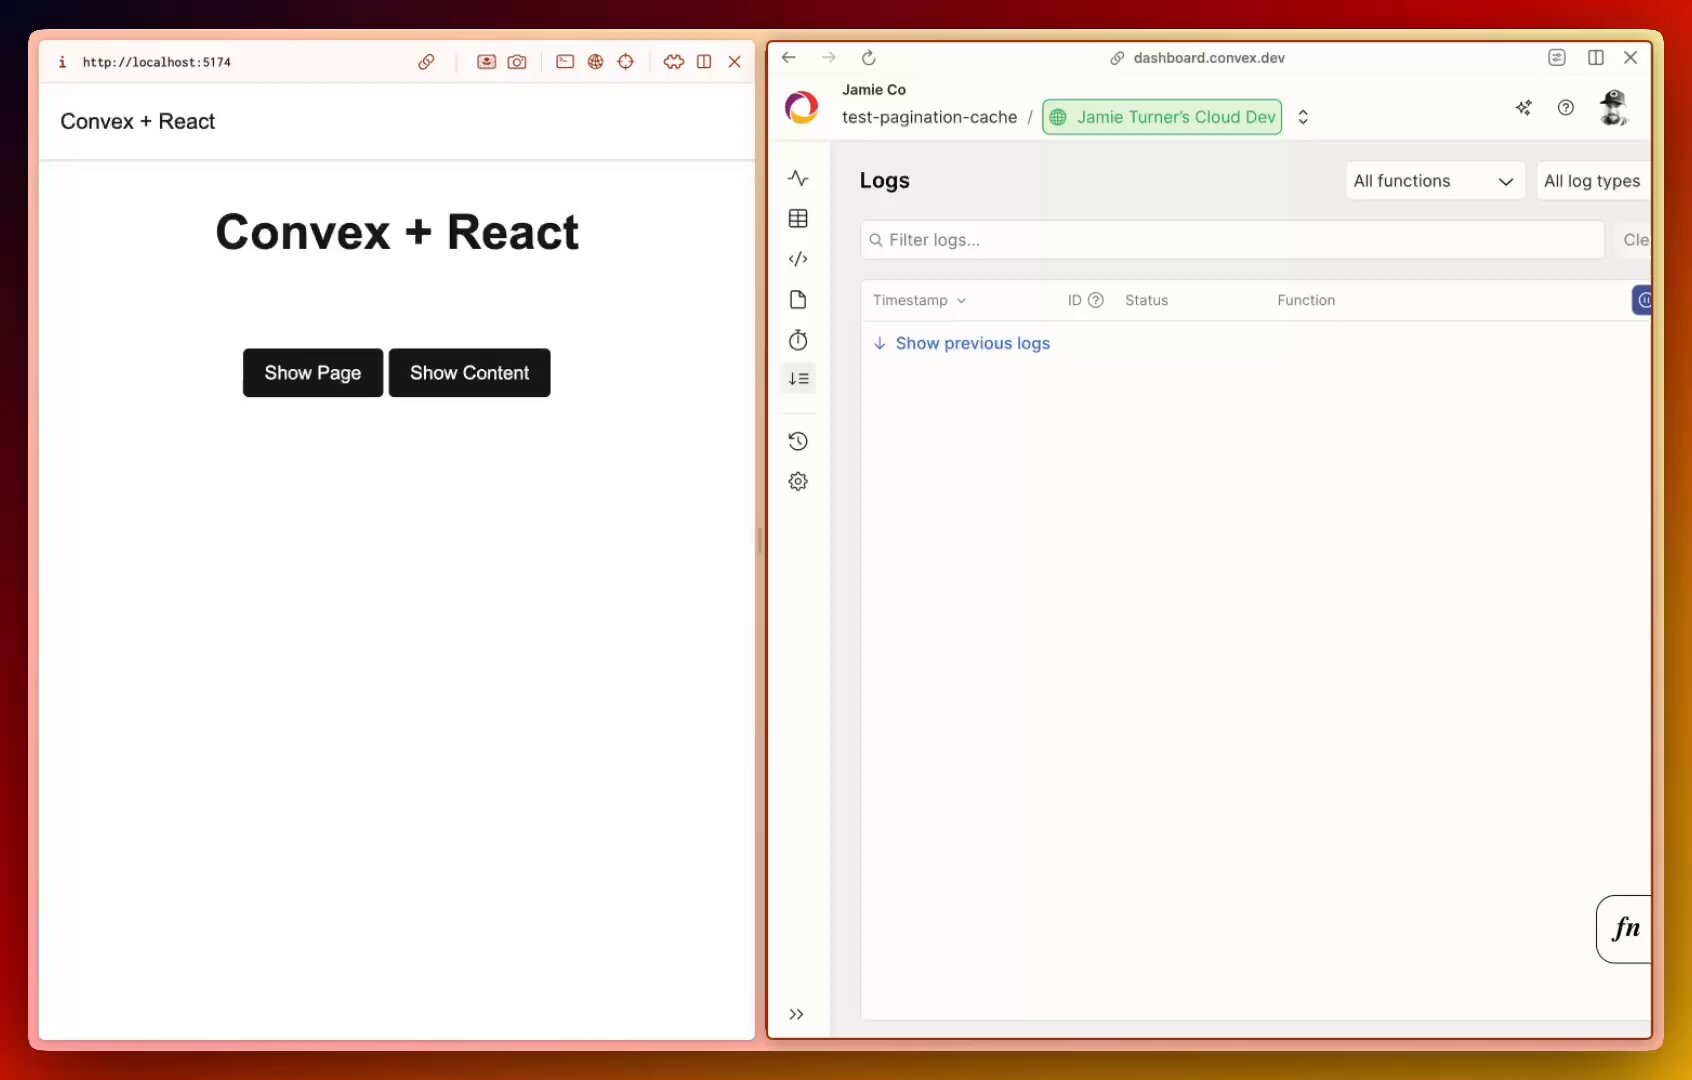The image size is (1692, 1080).
Task: Click the Clear logs button
Action: pyautogui.click(x=1633, y=240)
